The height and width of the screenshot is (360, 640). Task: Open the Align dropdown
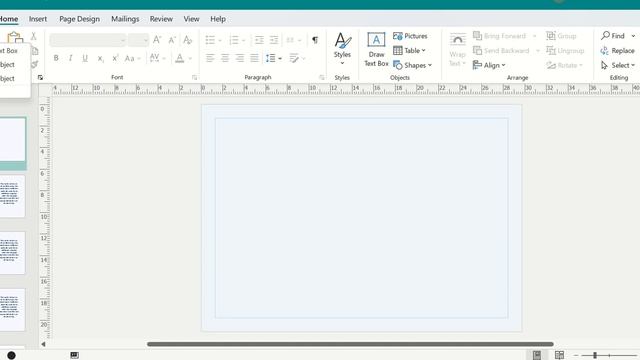point(489,65)
